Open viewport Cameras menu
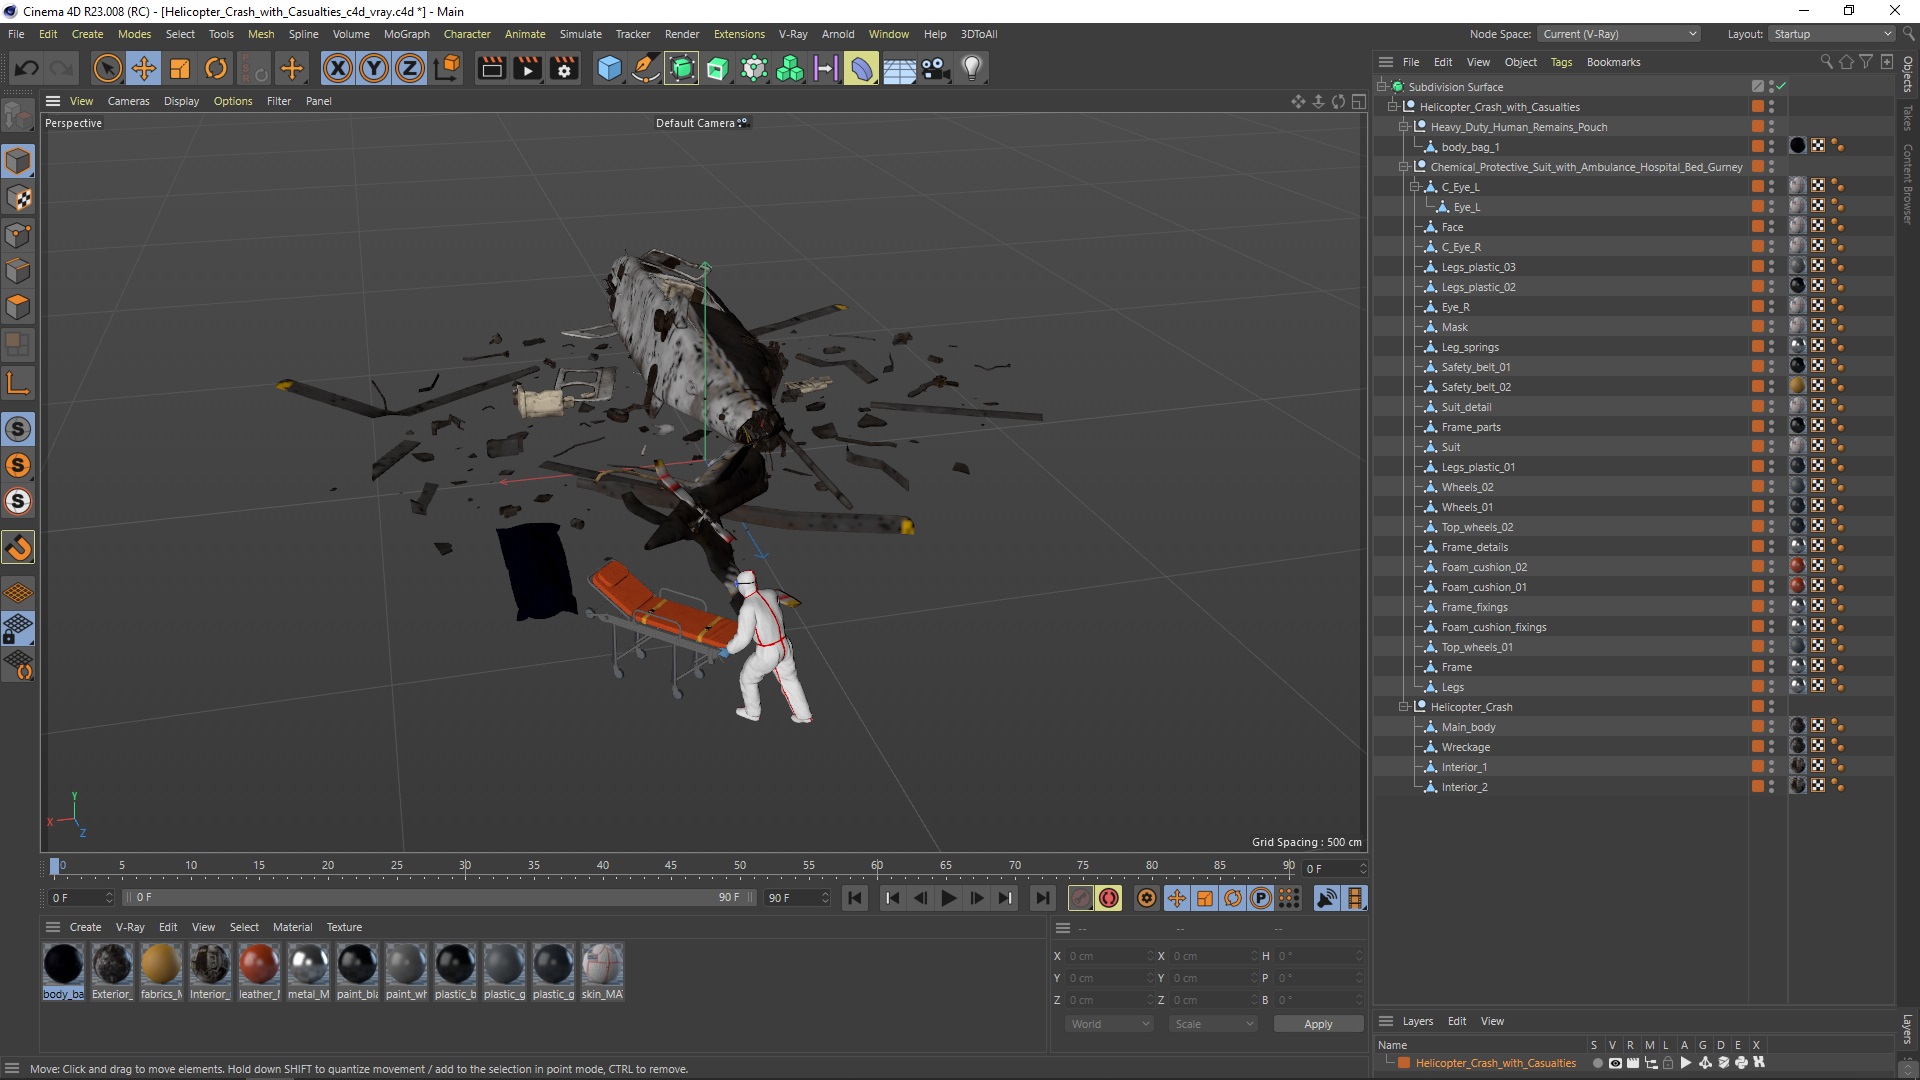 (x=129, y=101)
